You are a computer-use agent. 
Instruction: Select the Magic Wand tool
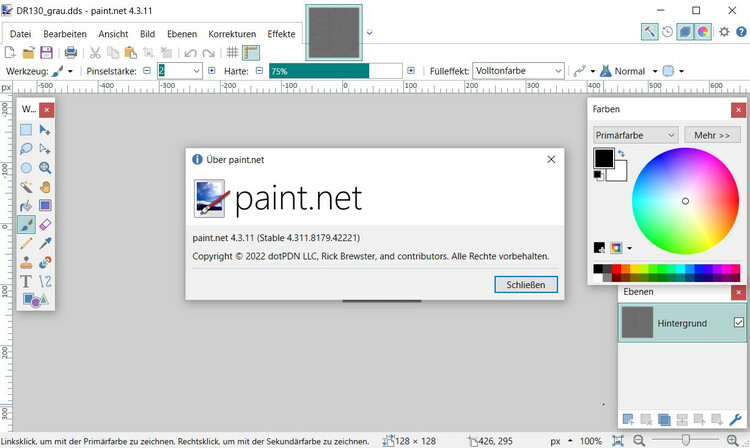tap(26, 187)
